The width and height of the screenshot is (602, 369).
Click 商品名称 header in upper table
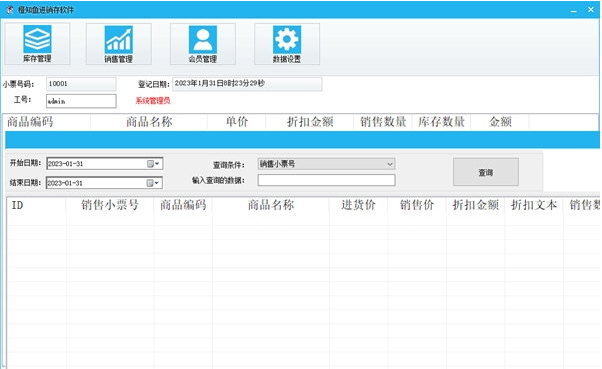(149, 122)
